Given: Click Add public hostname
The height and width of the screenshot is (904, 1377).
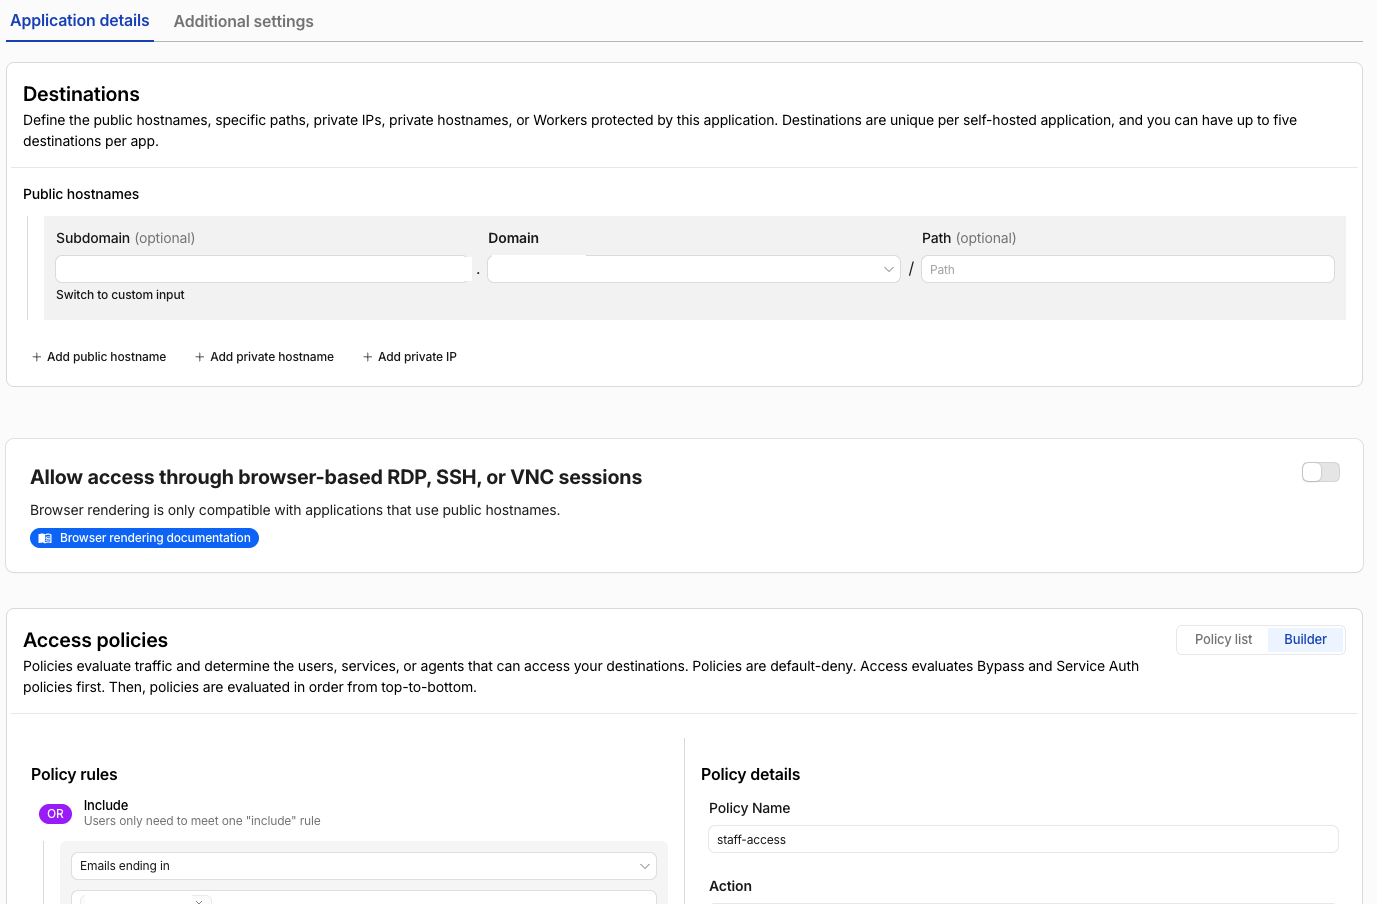Looking at the screenshot, I should tap(99, 357).
